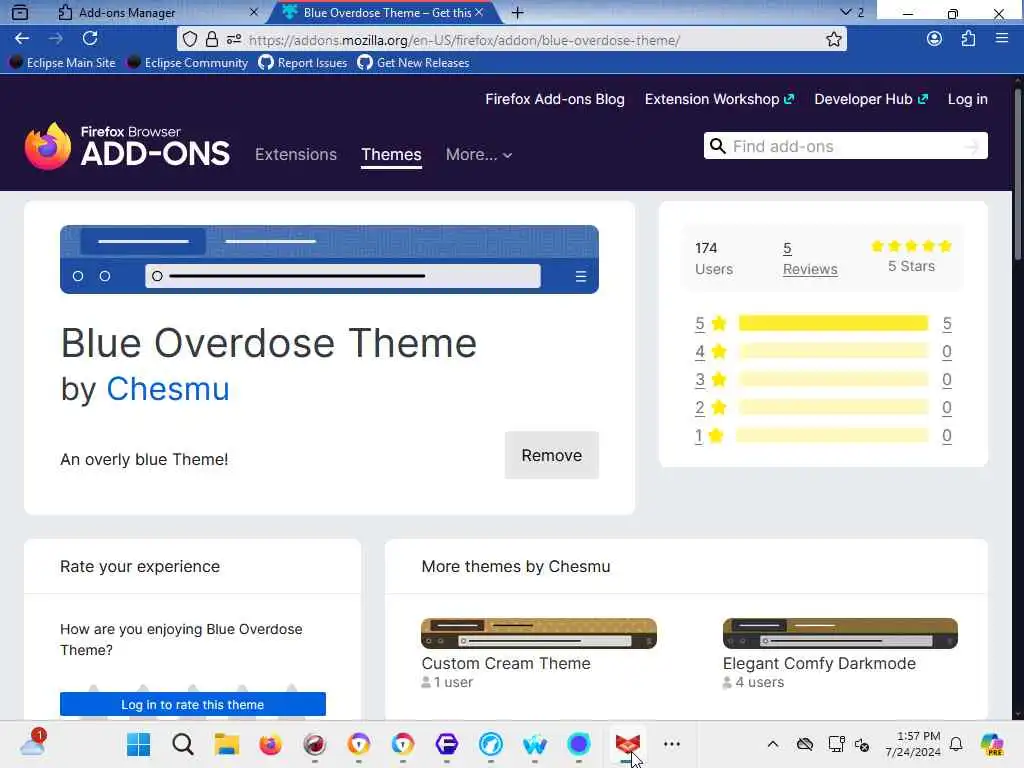The height and width of the screenshot is (768, 1024).
Task: Open Report Issues bookmark
Action: (x=303, y=63)
